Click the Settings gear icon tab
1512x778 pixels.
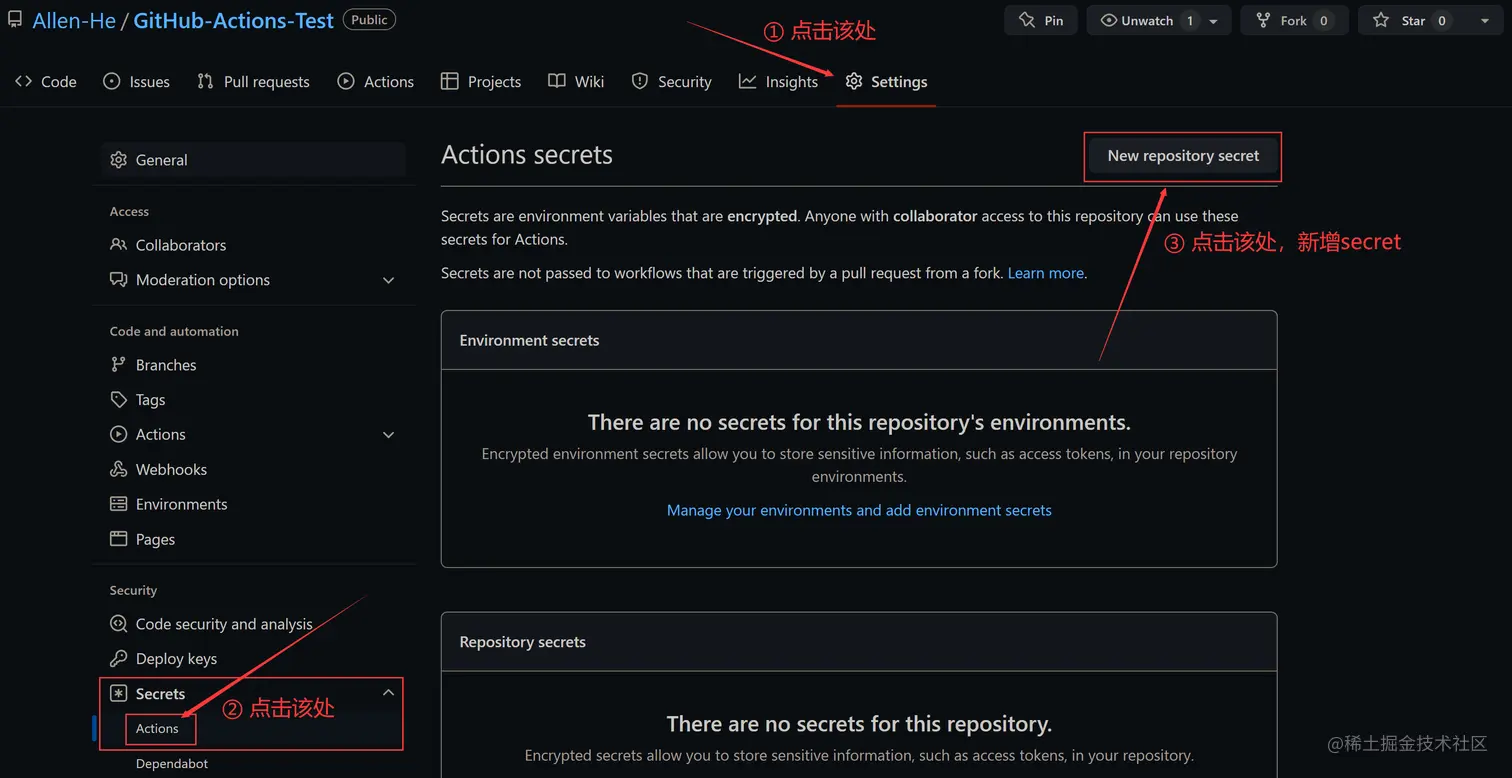854,82
